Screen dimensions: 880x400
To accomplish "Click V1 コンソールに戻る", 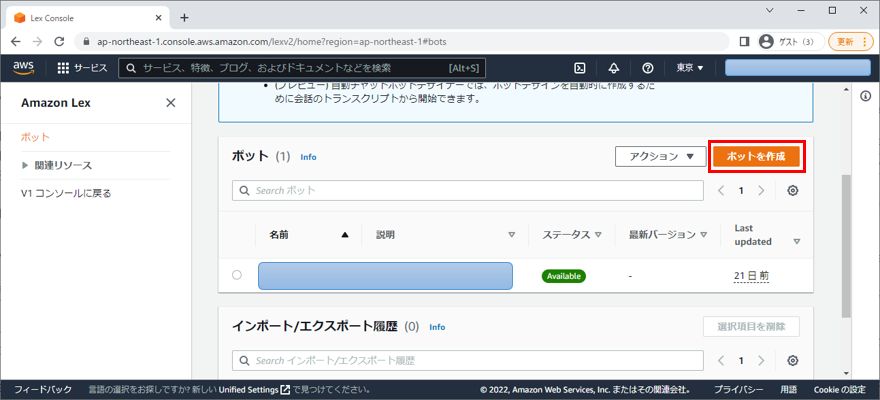I will click(x=66, y=194).
